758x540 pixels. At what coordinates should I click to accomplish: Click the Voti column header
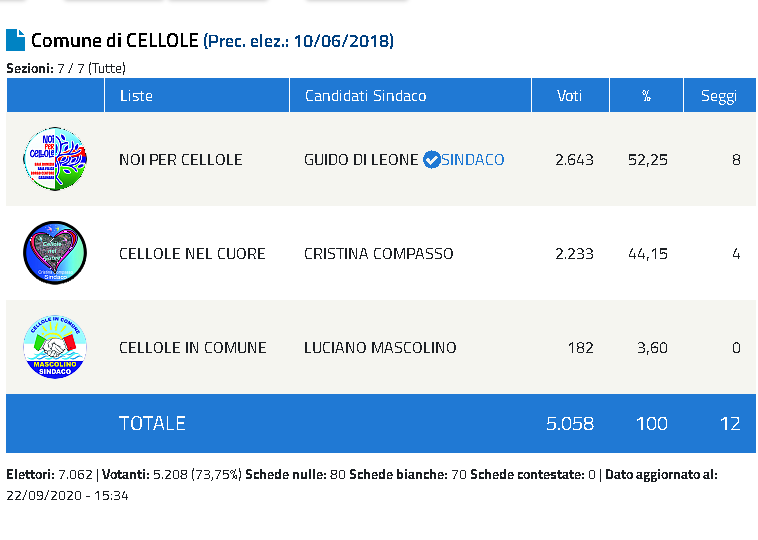coord(570,96)
